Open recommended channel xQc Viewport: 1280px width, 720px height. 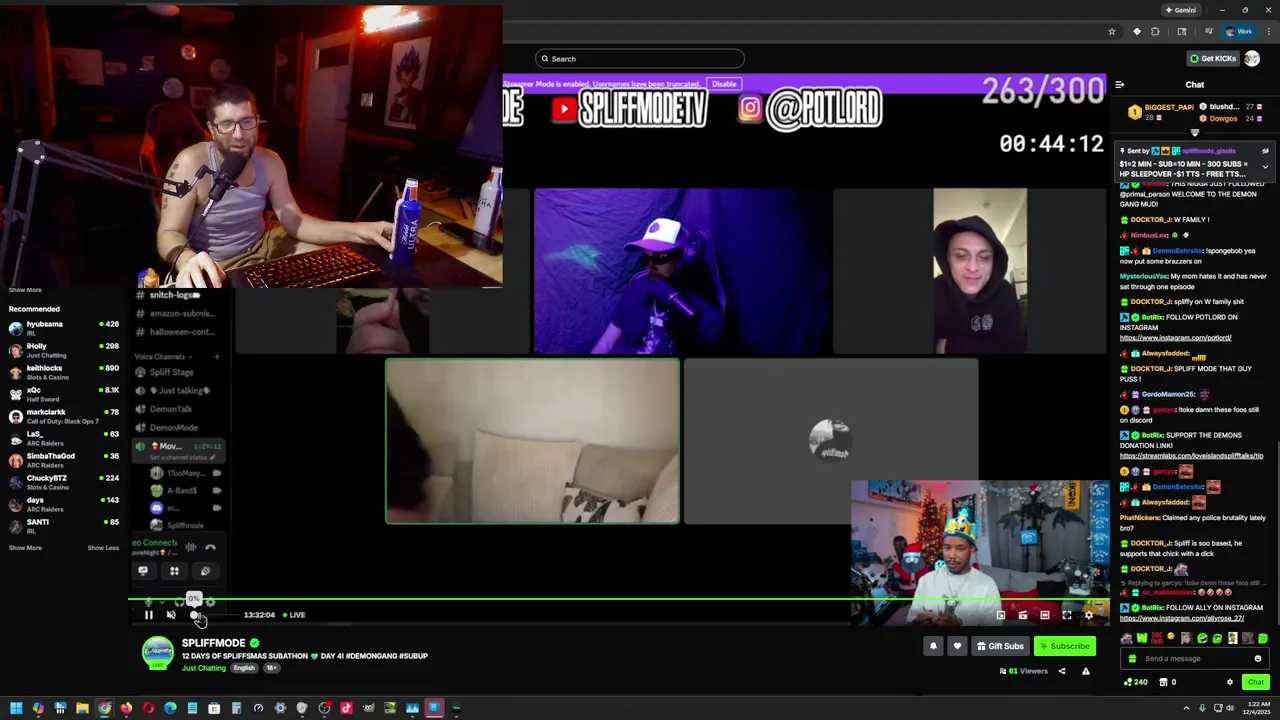tap(64, 394)
